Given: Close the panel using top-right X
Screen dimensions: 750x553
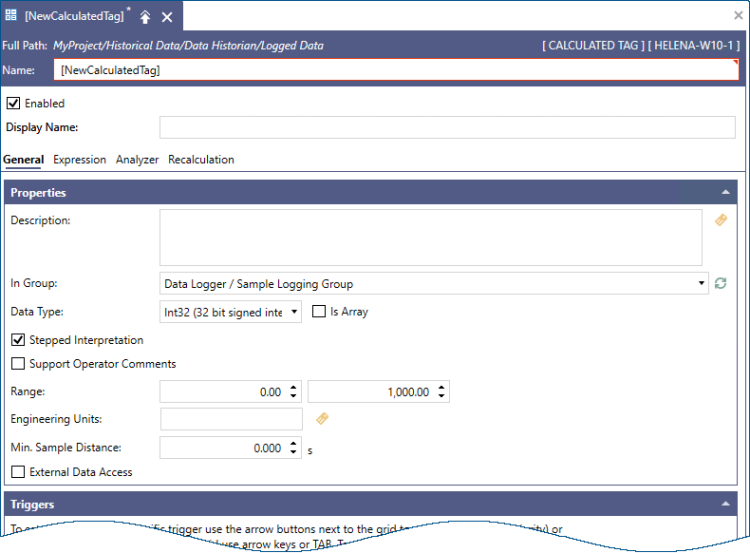Looking at the screenshot, I should click(x=737, y=16).
